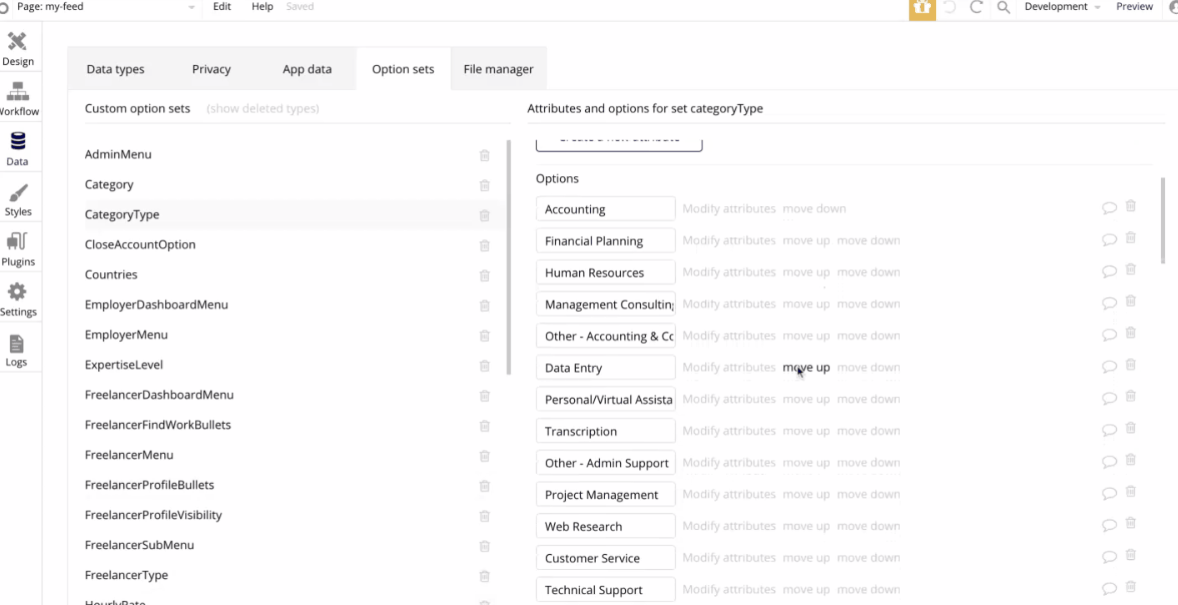Open comment bubble for Accounting option

[x=1108, y=208]
